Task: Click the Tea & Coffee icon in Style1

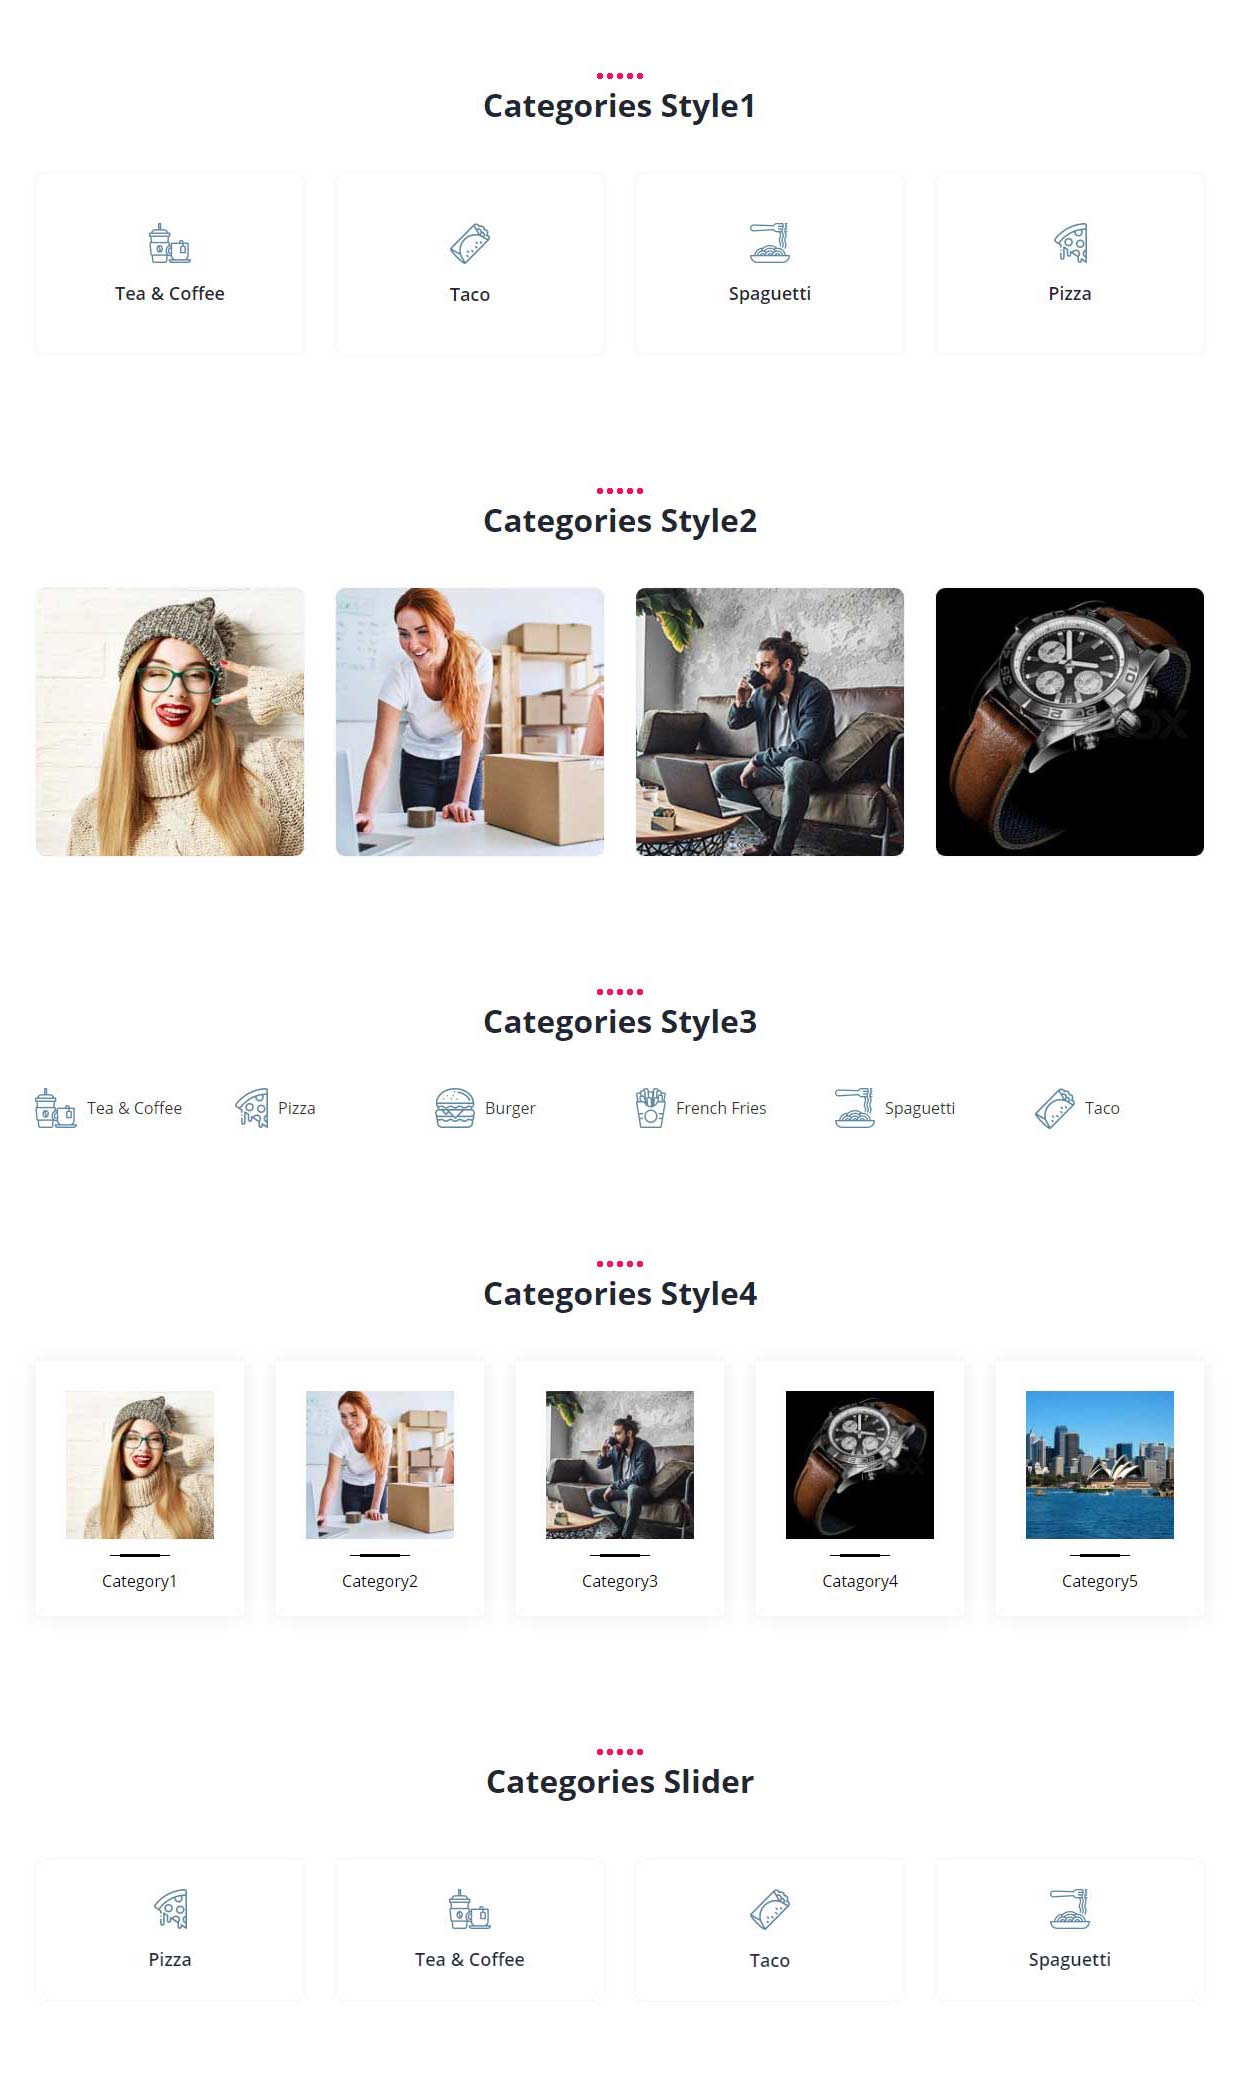Action: tap(169, 243)
